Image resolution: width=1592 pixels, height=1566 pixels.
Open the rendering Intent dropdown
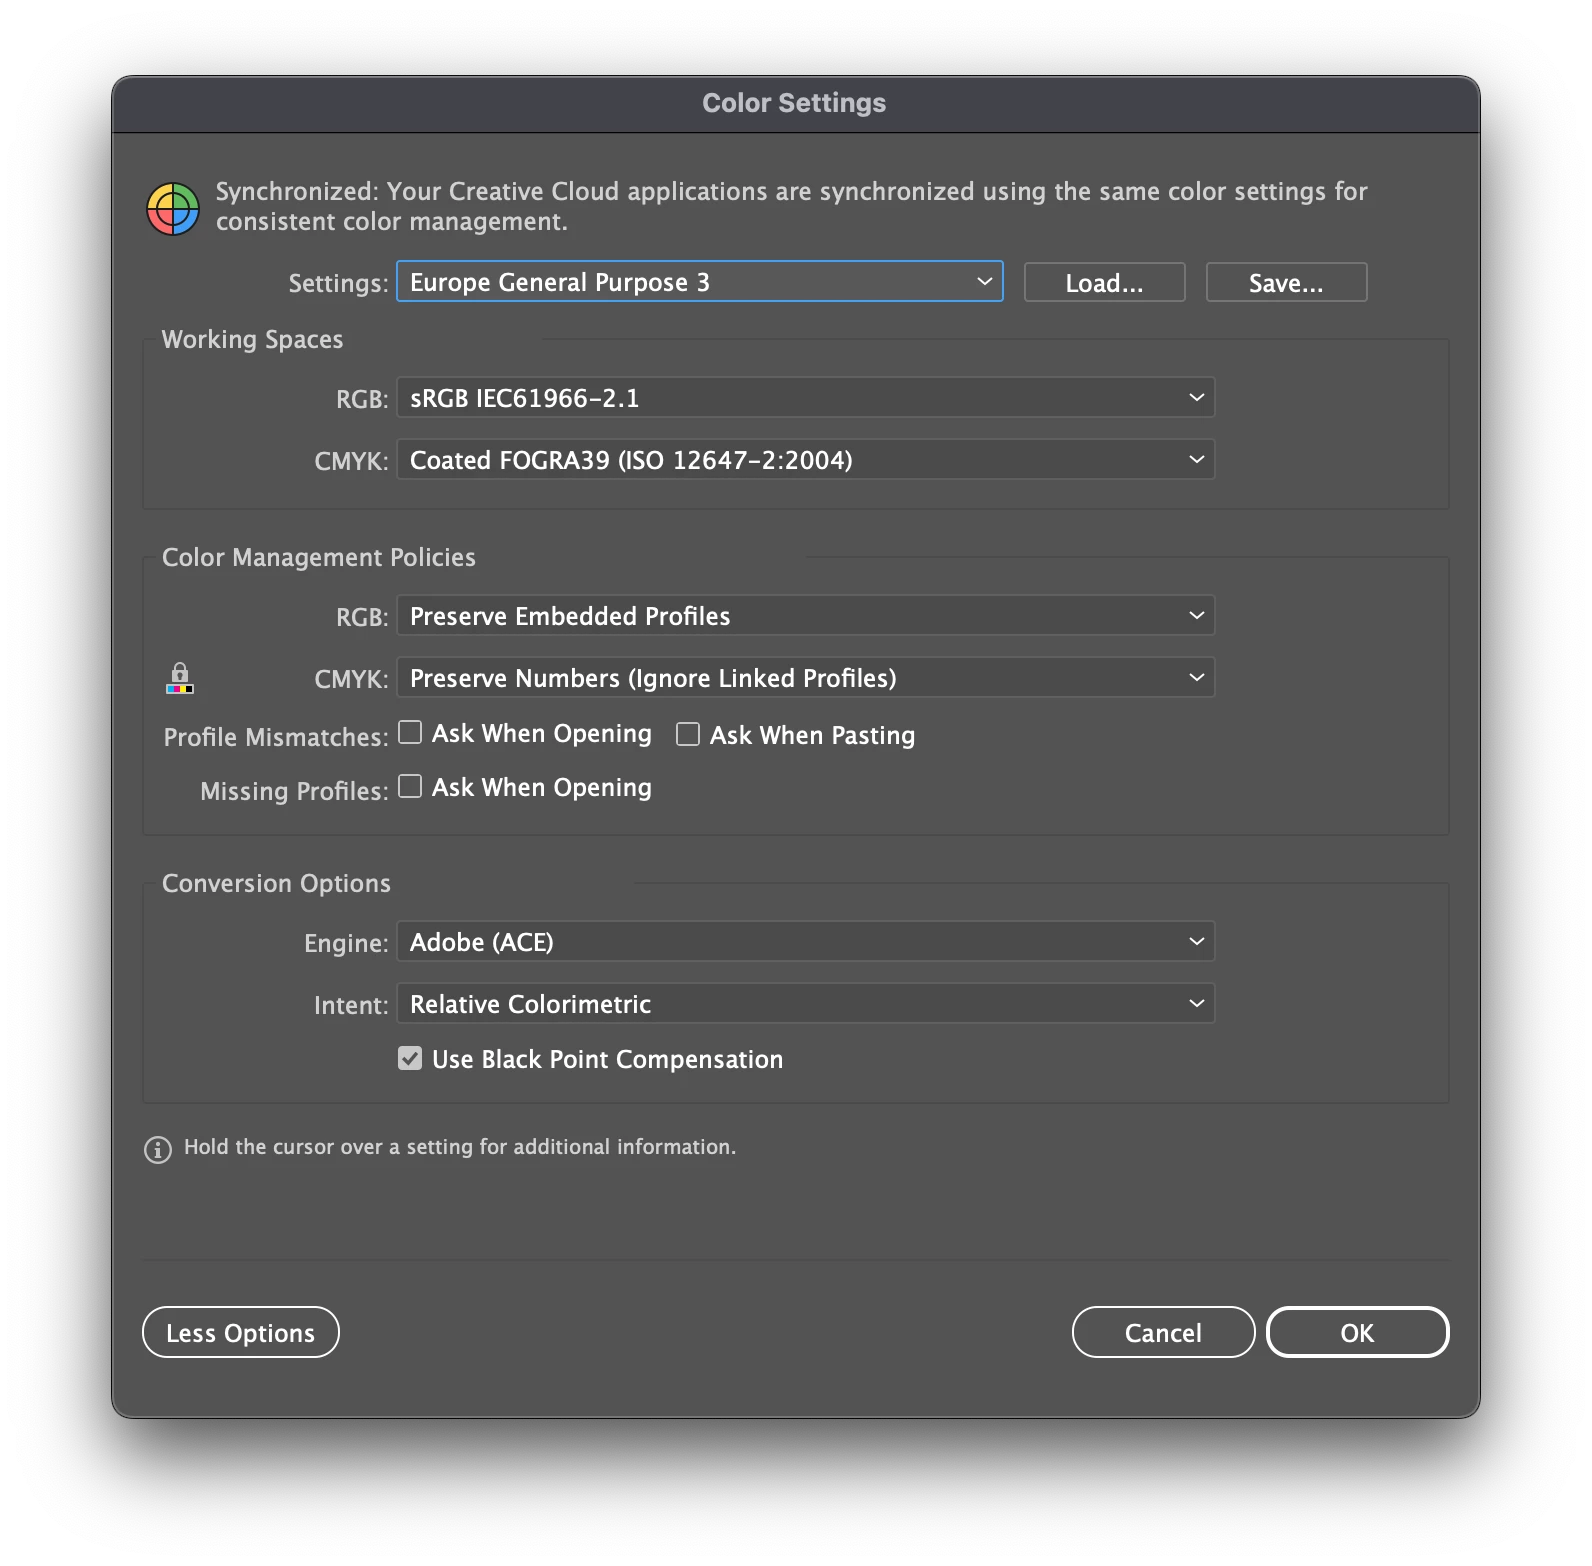tap(806, 1004)
